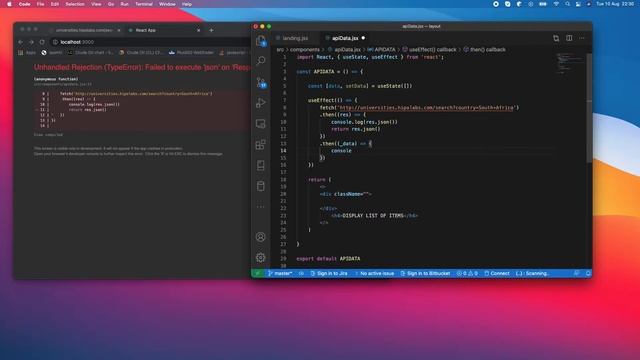The width and height of the screenshot is (640, 360).
Task: Open the Search view in VS Code
Action: 261,61
